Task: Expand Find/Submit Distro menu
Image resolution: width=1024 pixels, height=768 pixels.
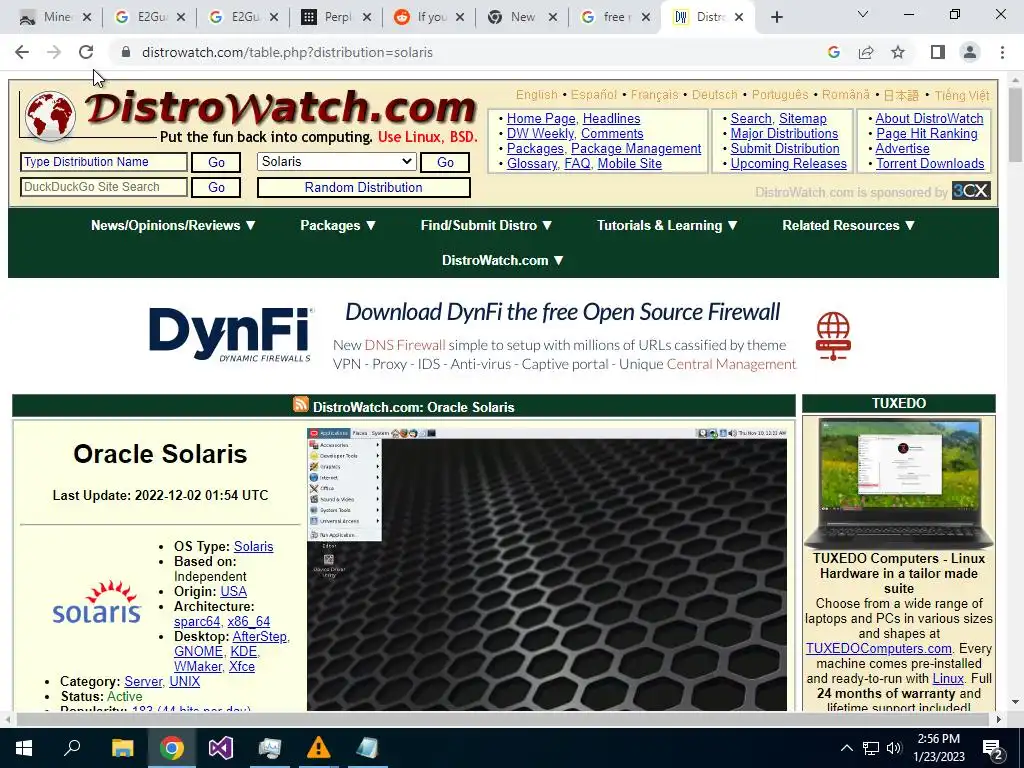Action: pos(487,225)
